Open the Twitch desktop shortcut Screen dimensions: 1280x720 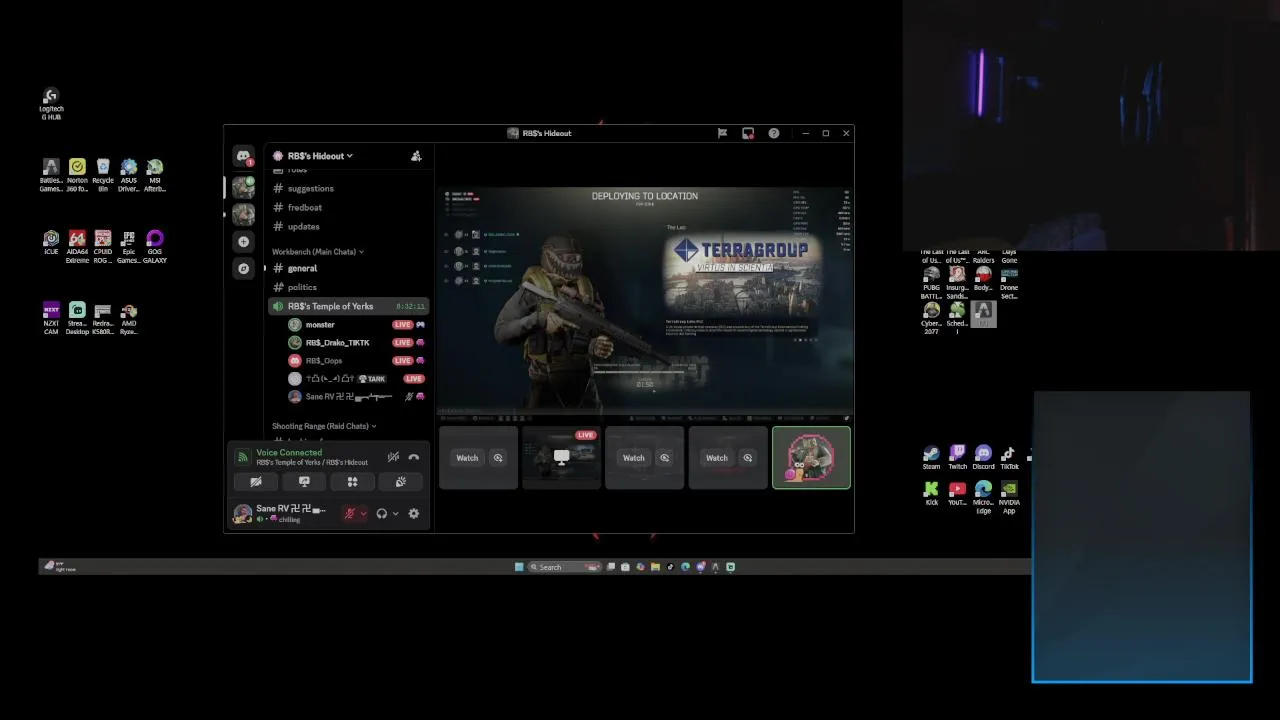[957, 458]
